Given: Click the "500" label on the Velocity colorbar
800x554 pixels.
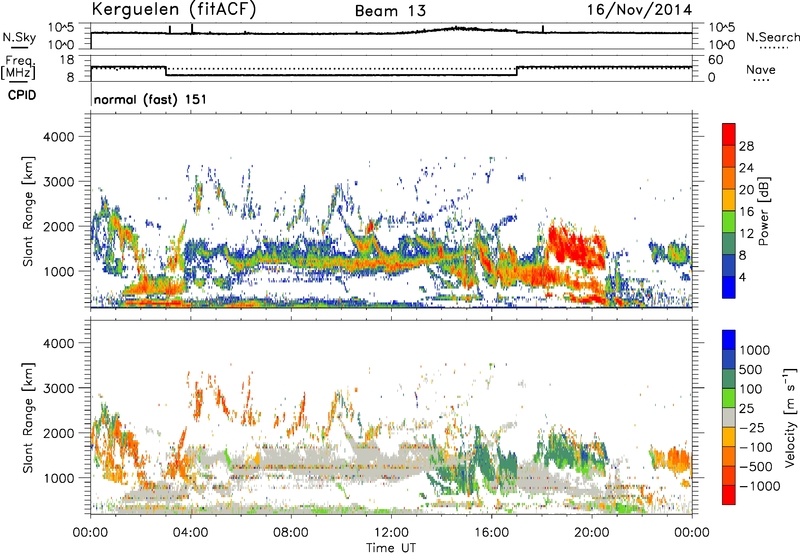Looking at the screenshot, I should (753, 370).
